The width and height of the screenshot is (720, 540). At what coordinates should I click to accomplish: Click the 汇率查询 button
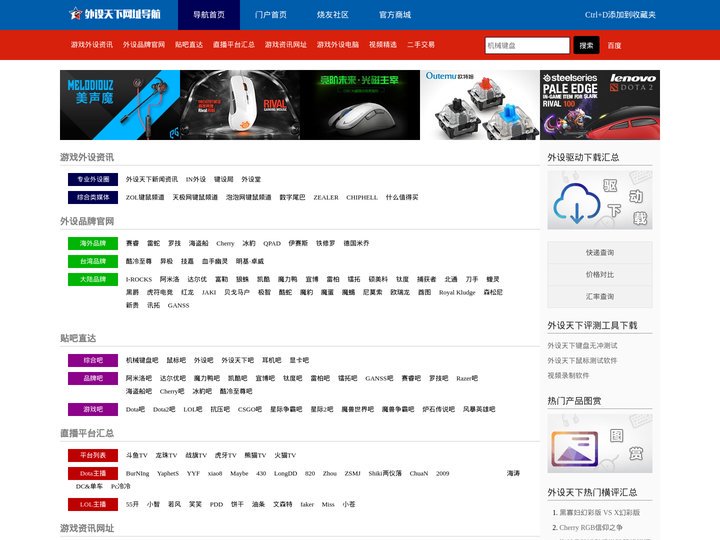[x=600, y=297]
